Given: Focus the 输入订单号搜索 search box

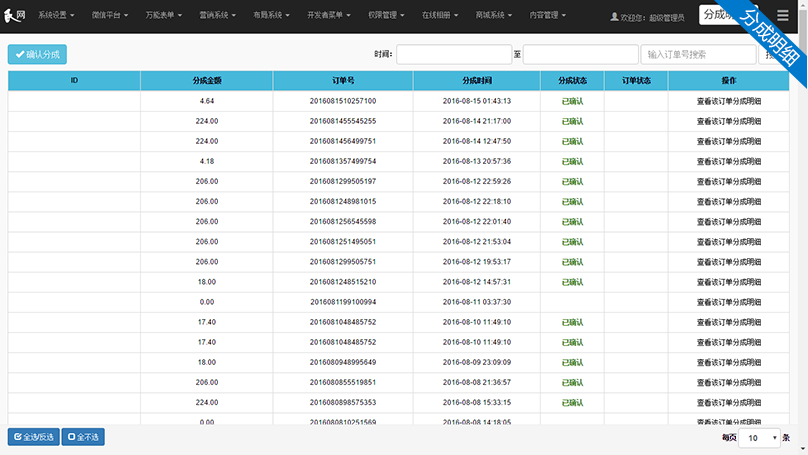Looking at the screenshot, I should tap(698, 55).
